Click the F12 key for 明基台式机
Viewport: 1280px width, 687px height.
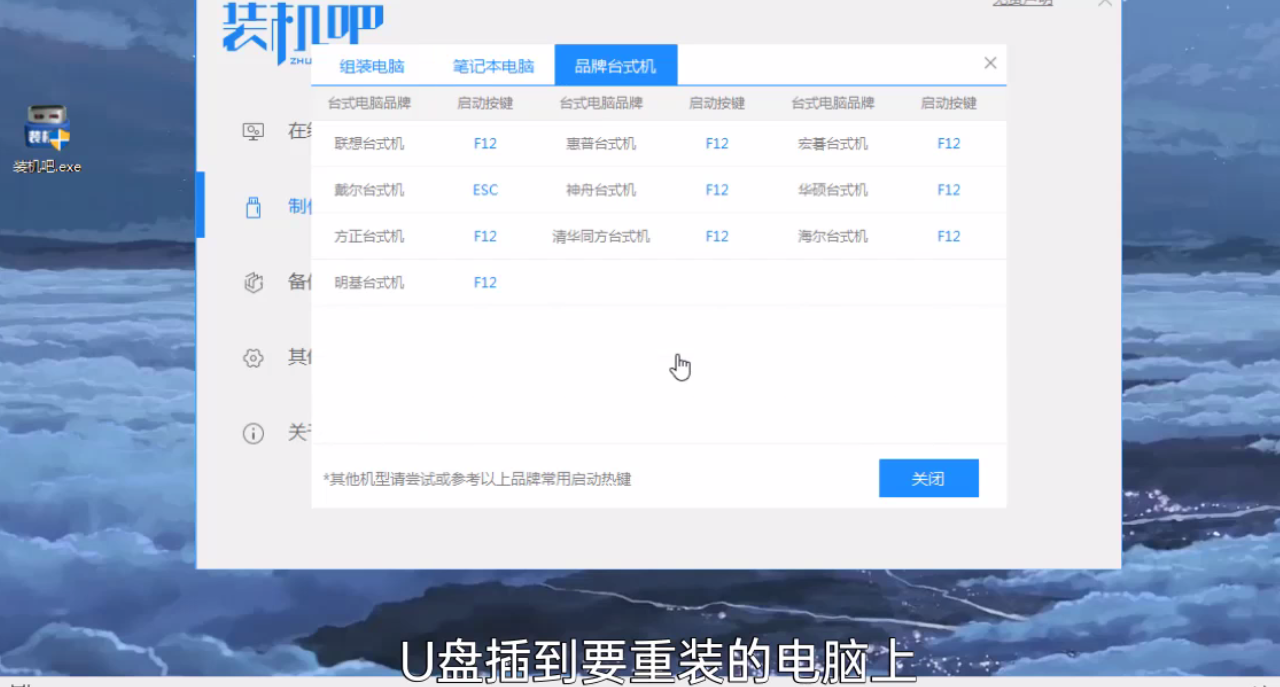pos(485,283)
